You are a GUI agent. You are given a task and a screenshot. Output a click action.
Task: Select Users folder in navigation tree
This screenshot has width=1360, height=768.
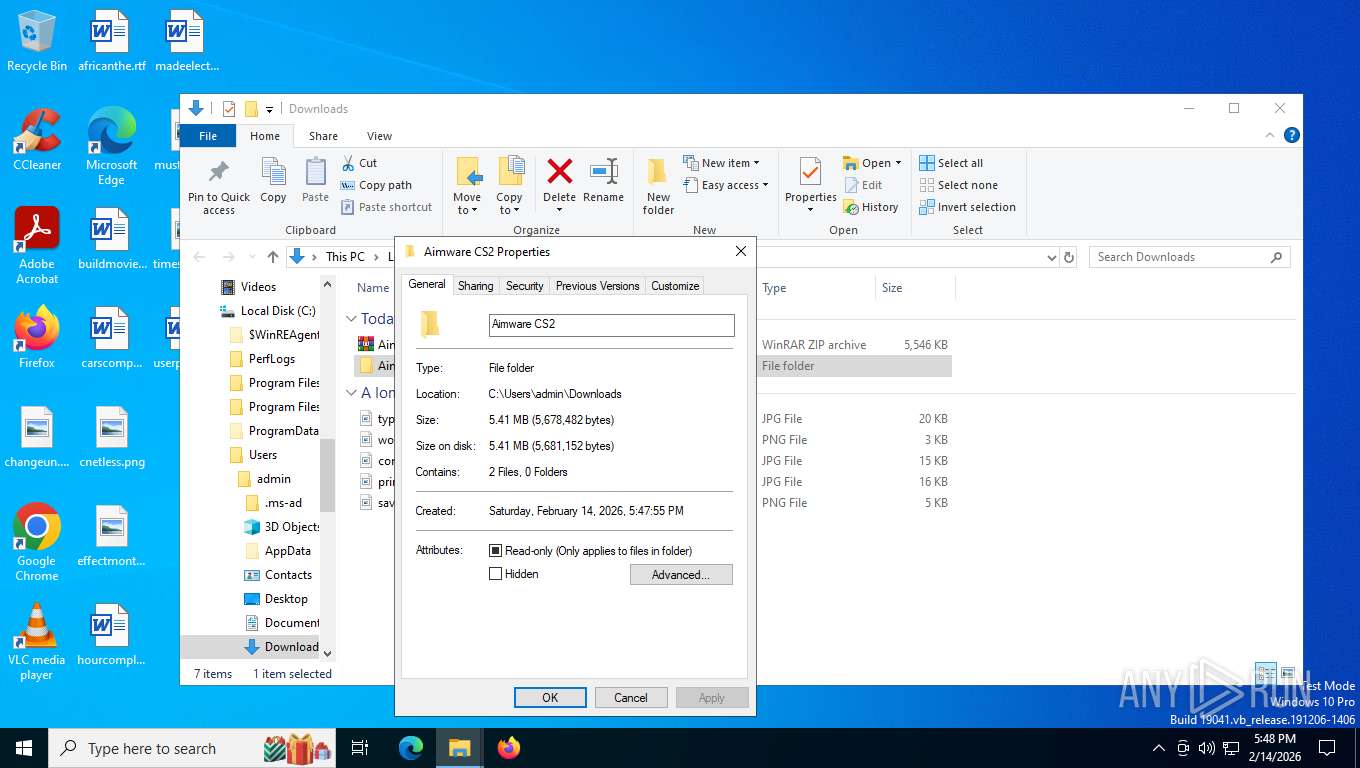pyautogui.click(x=253, y=455)
